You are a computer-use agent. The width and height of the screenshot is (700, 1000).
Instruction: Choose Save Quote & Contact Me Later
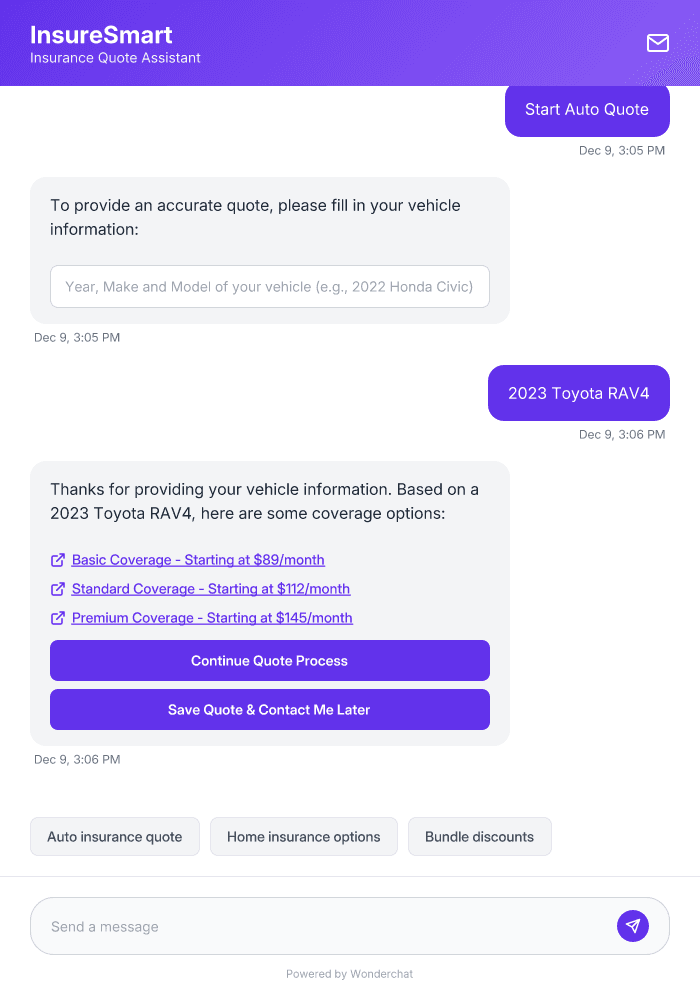[270, 709]
